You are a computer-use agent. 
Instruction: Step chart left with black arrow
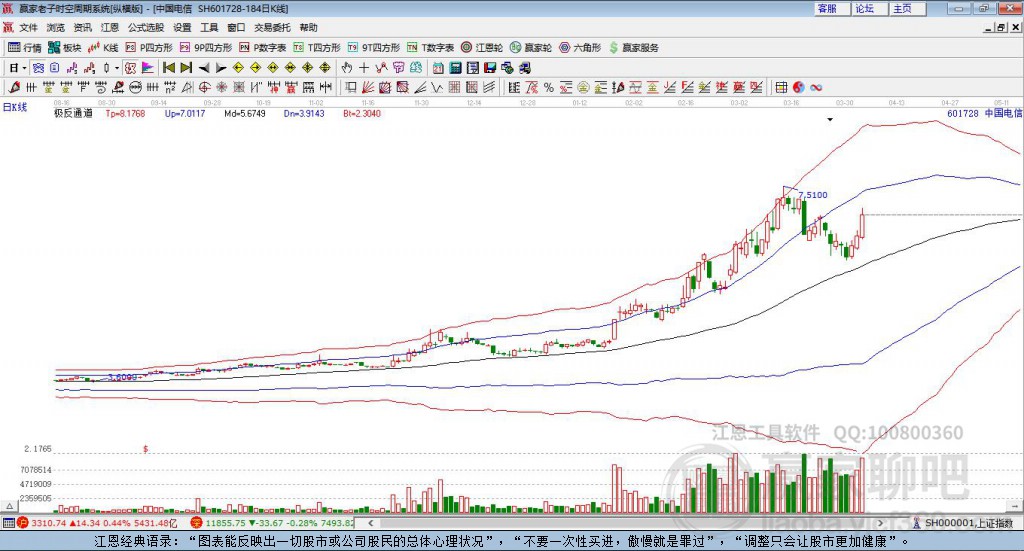click(x=204, y=68)
